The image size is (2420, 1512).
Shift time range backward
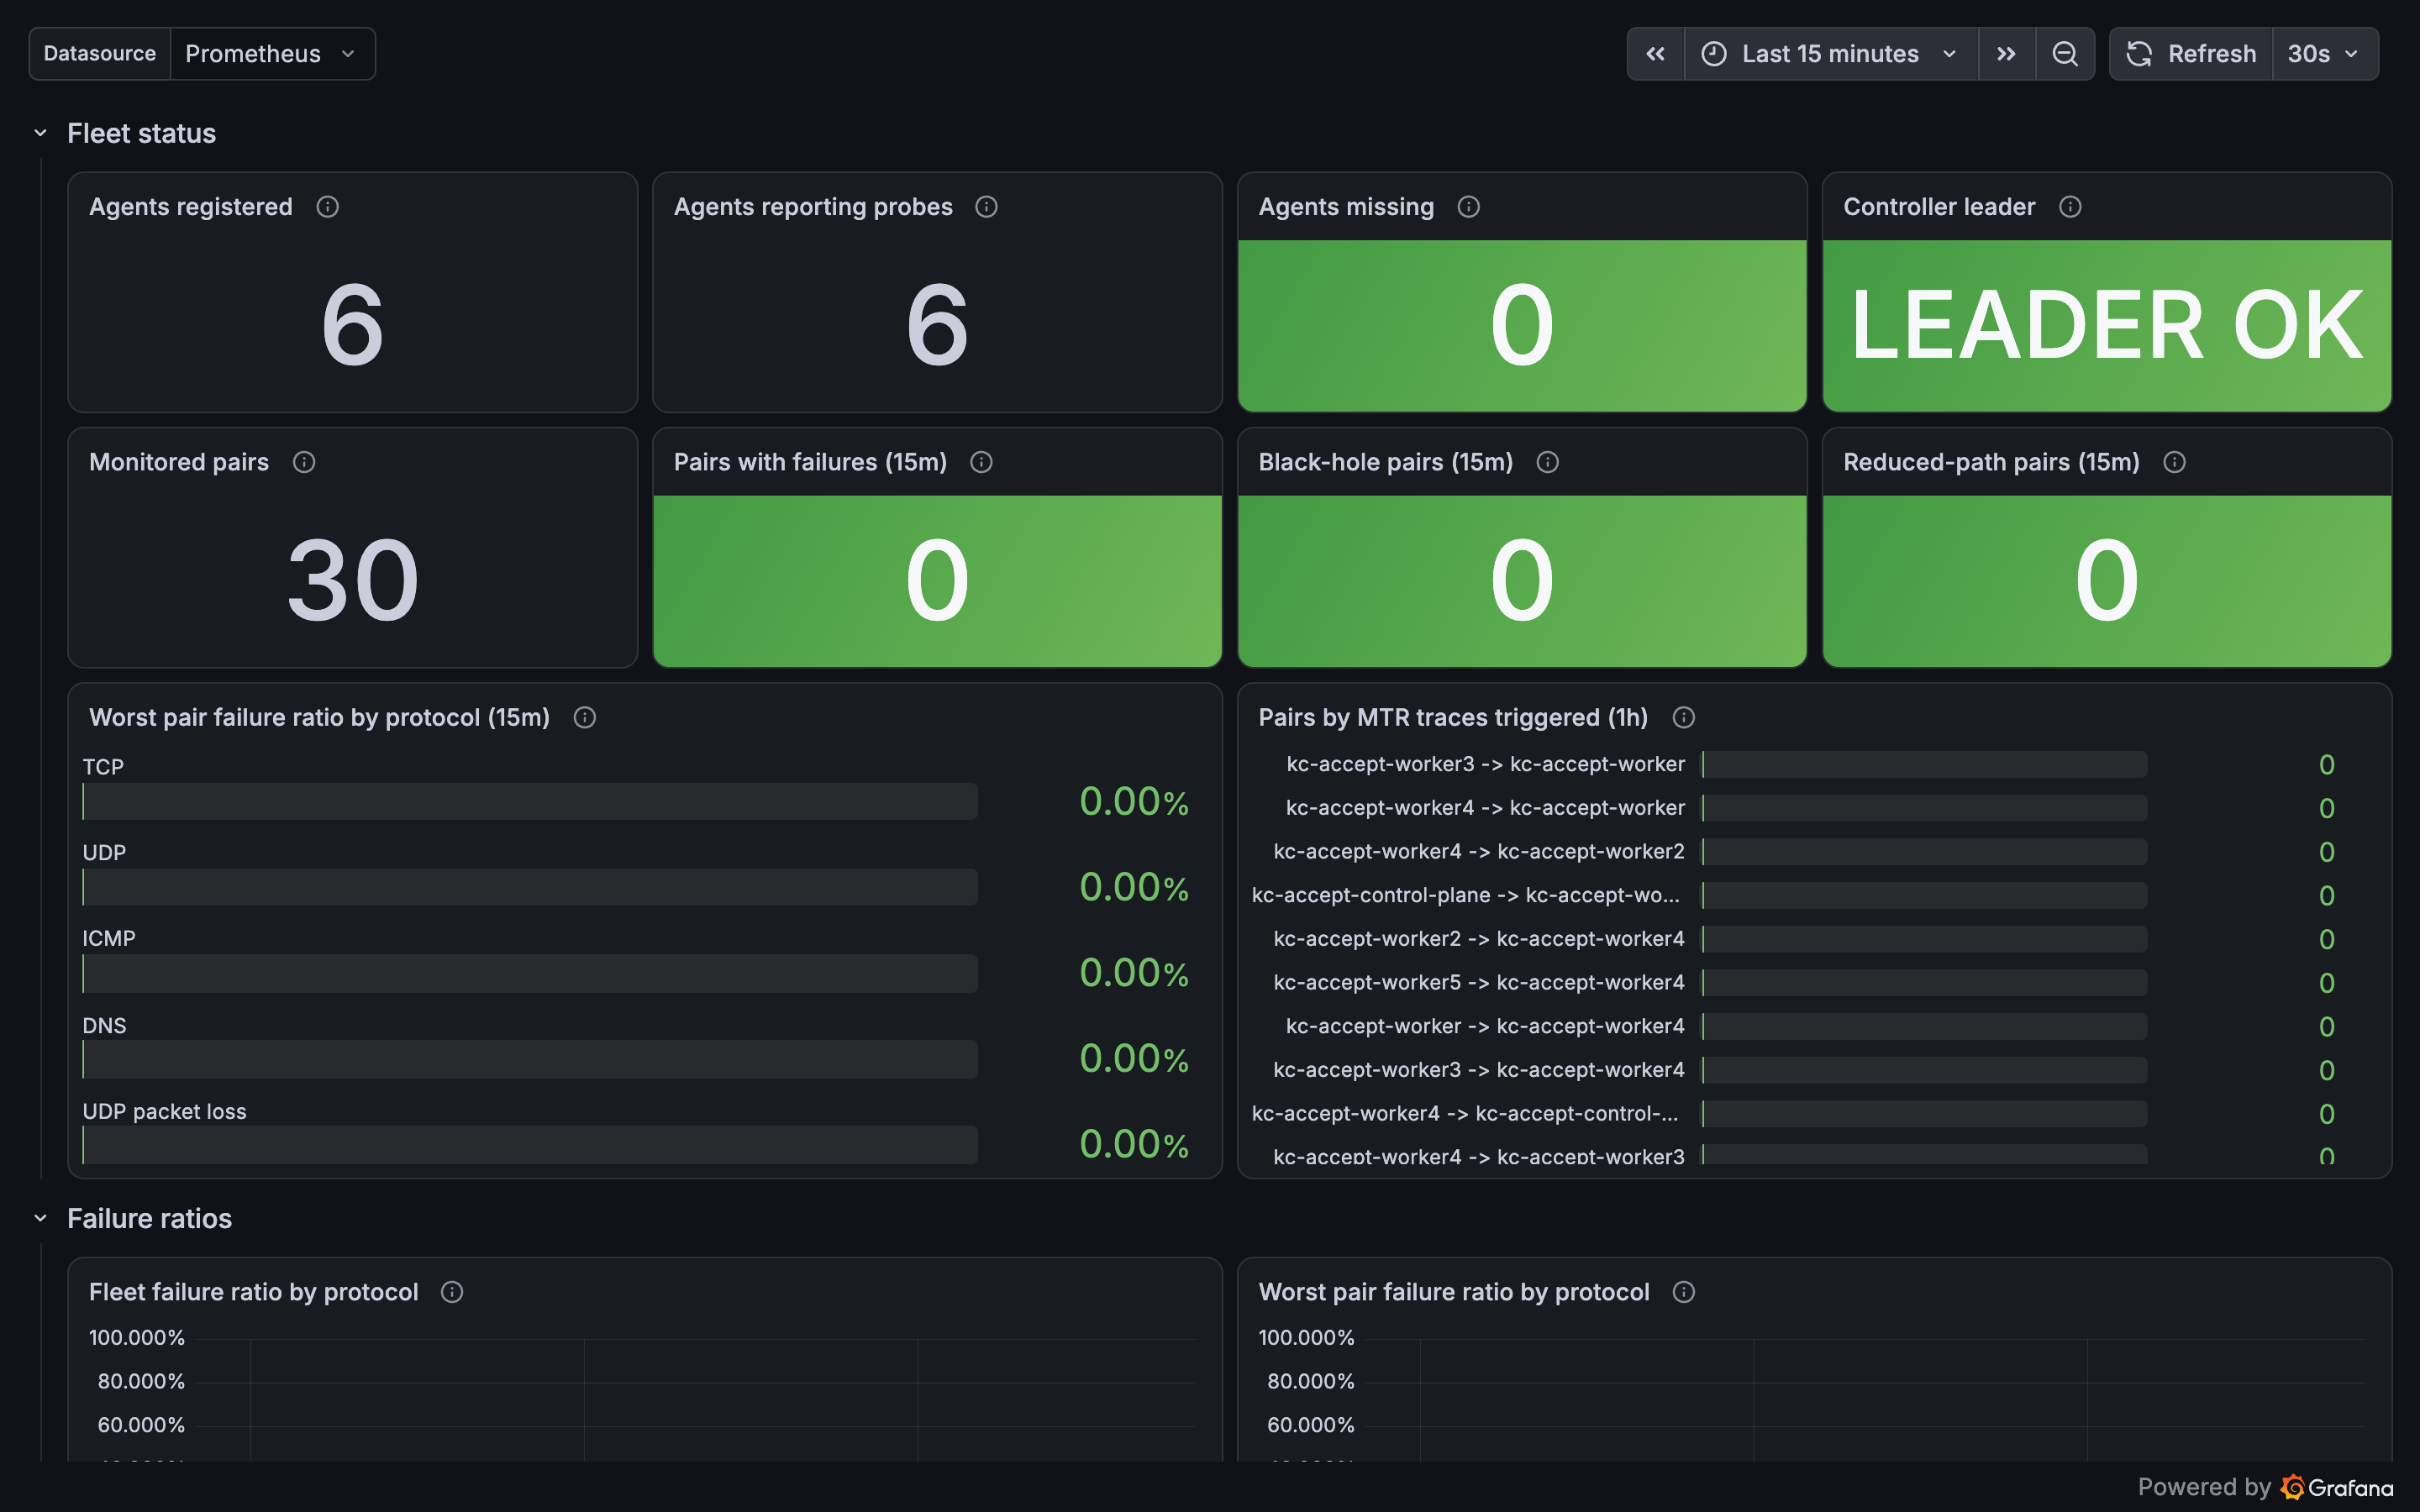coord(1656,54)
